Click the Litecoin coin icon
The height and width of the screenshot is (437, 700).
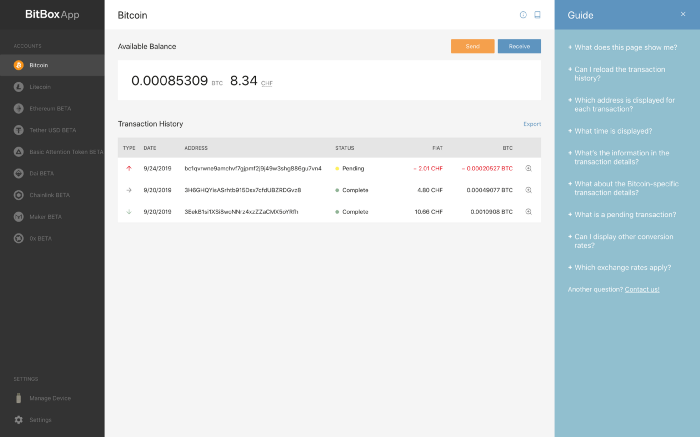[x=18, y=87]
